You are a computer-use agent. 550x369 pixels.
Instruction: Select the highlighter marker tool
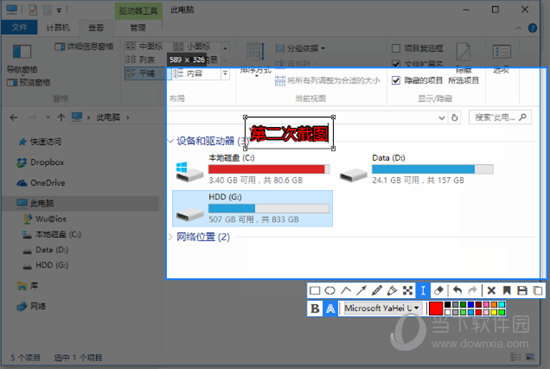point(392,290)
